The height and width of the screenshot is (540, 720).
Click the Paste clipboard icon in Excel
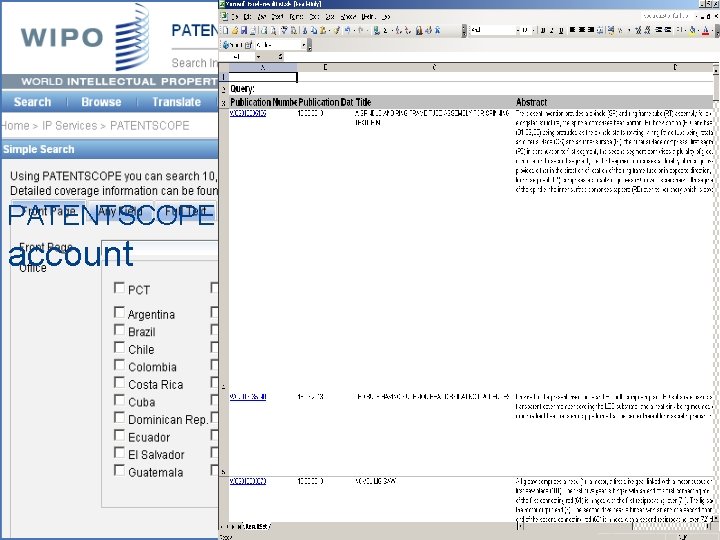322,30
